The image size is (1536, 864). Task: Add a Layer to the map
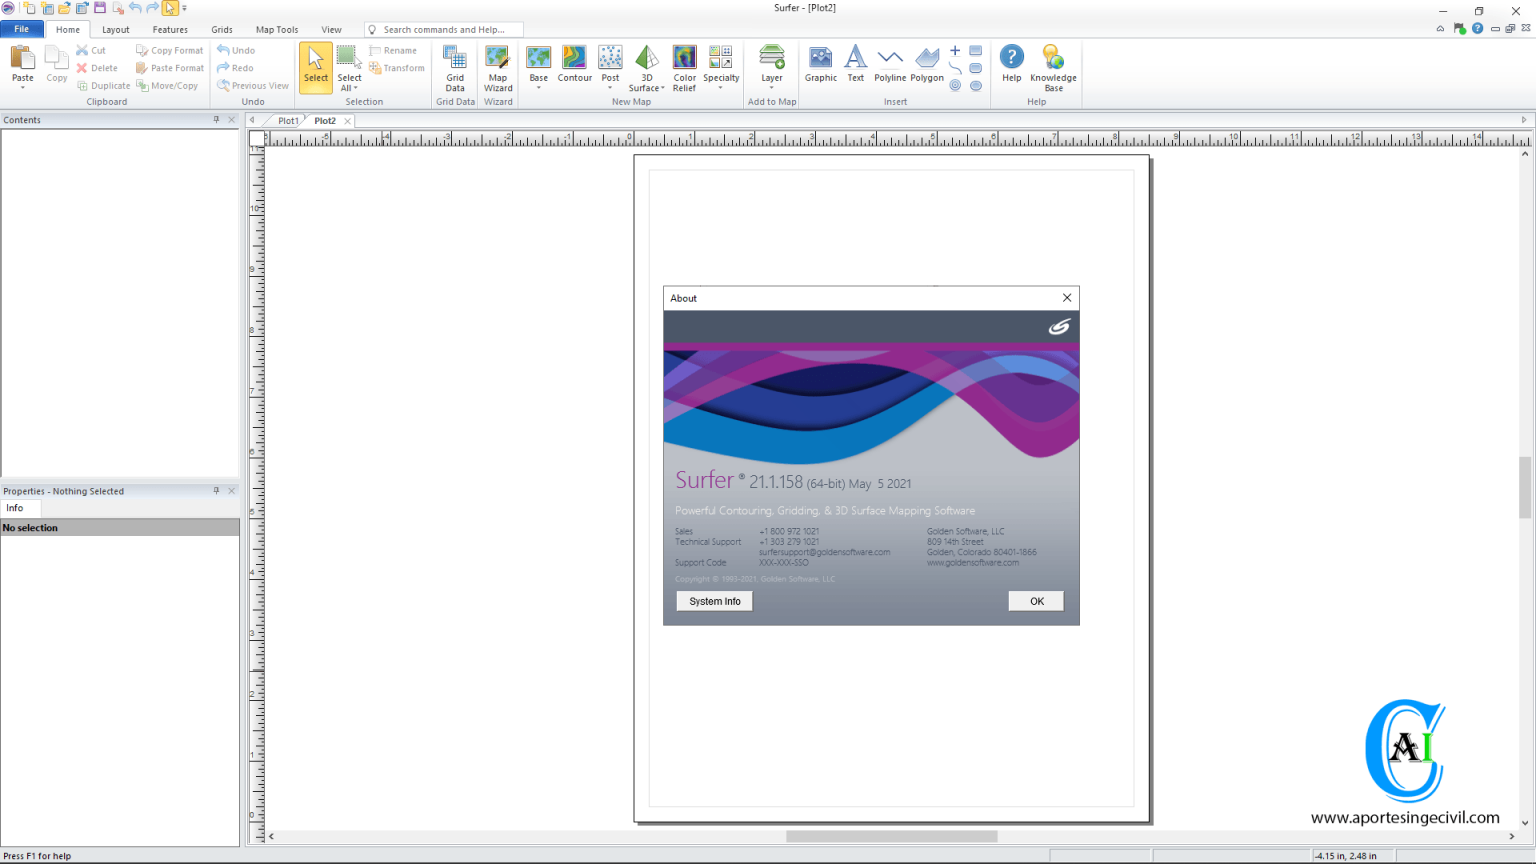771,62
